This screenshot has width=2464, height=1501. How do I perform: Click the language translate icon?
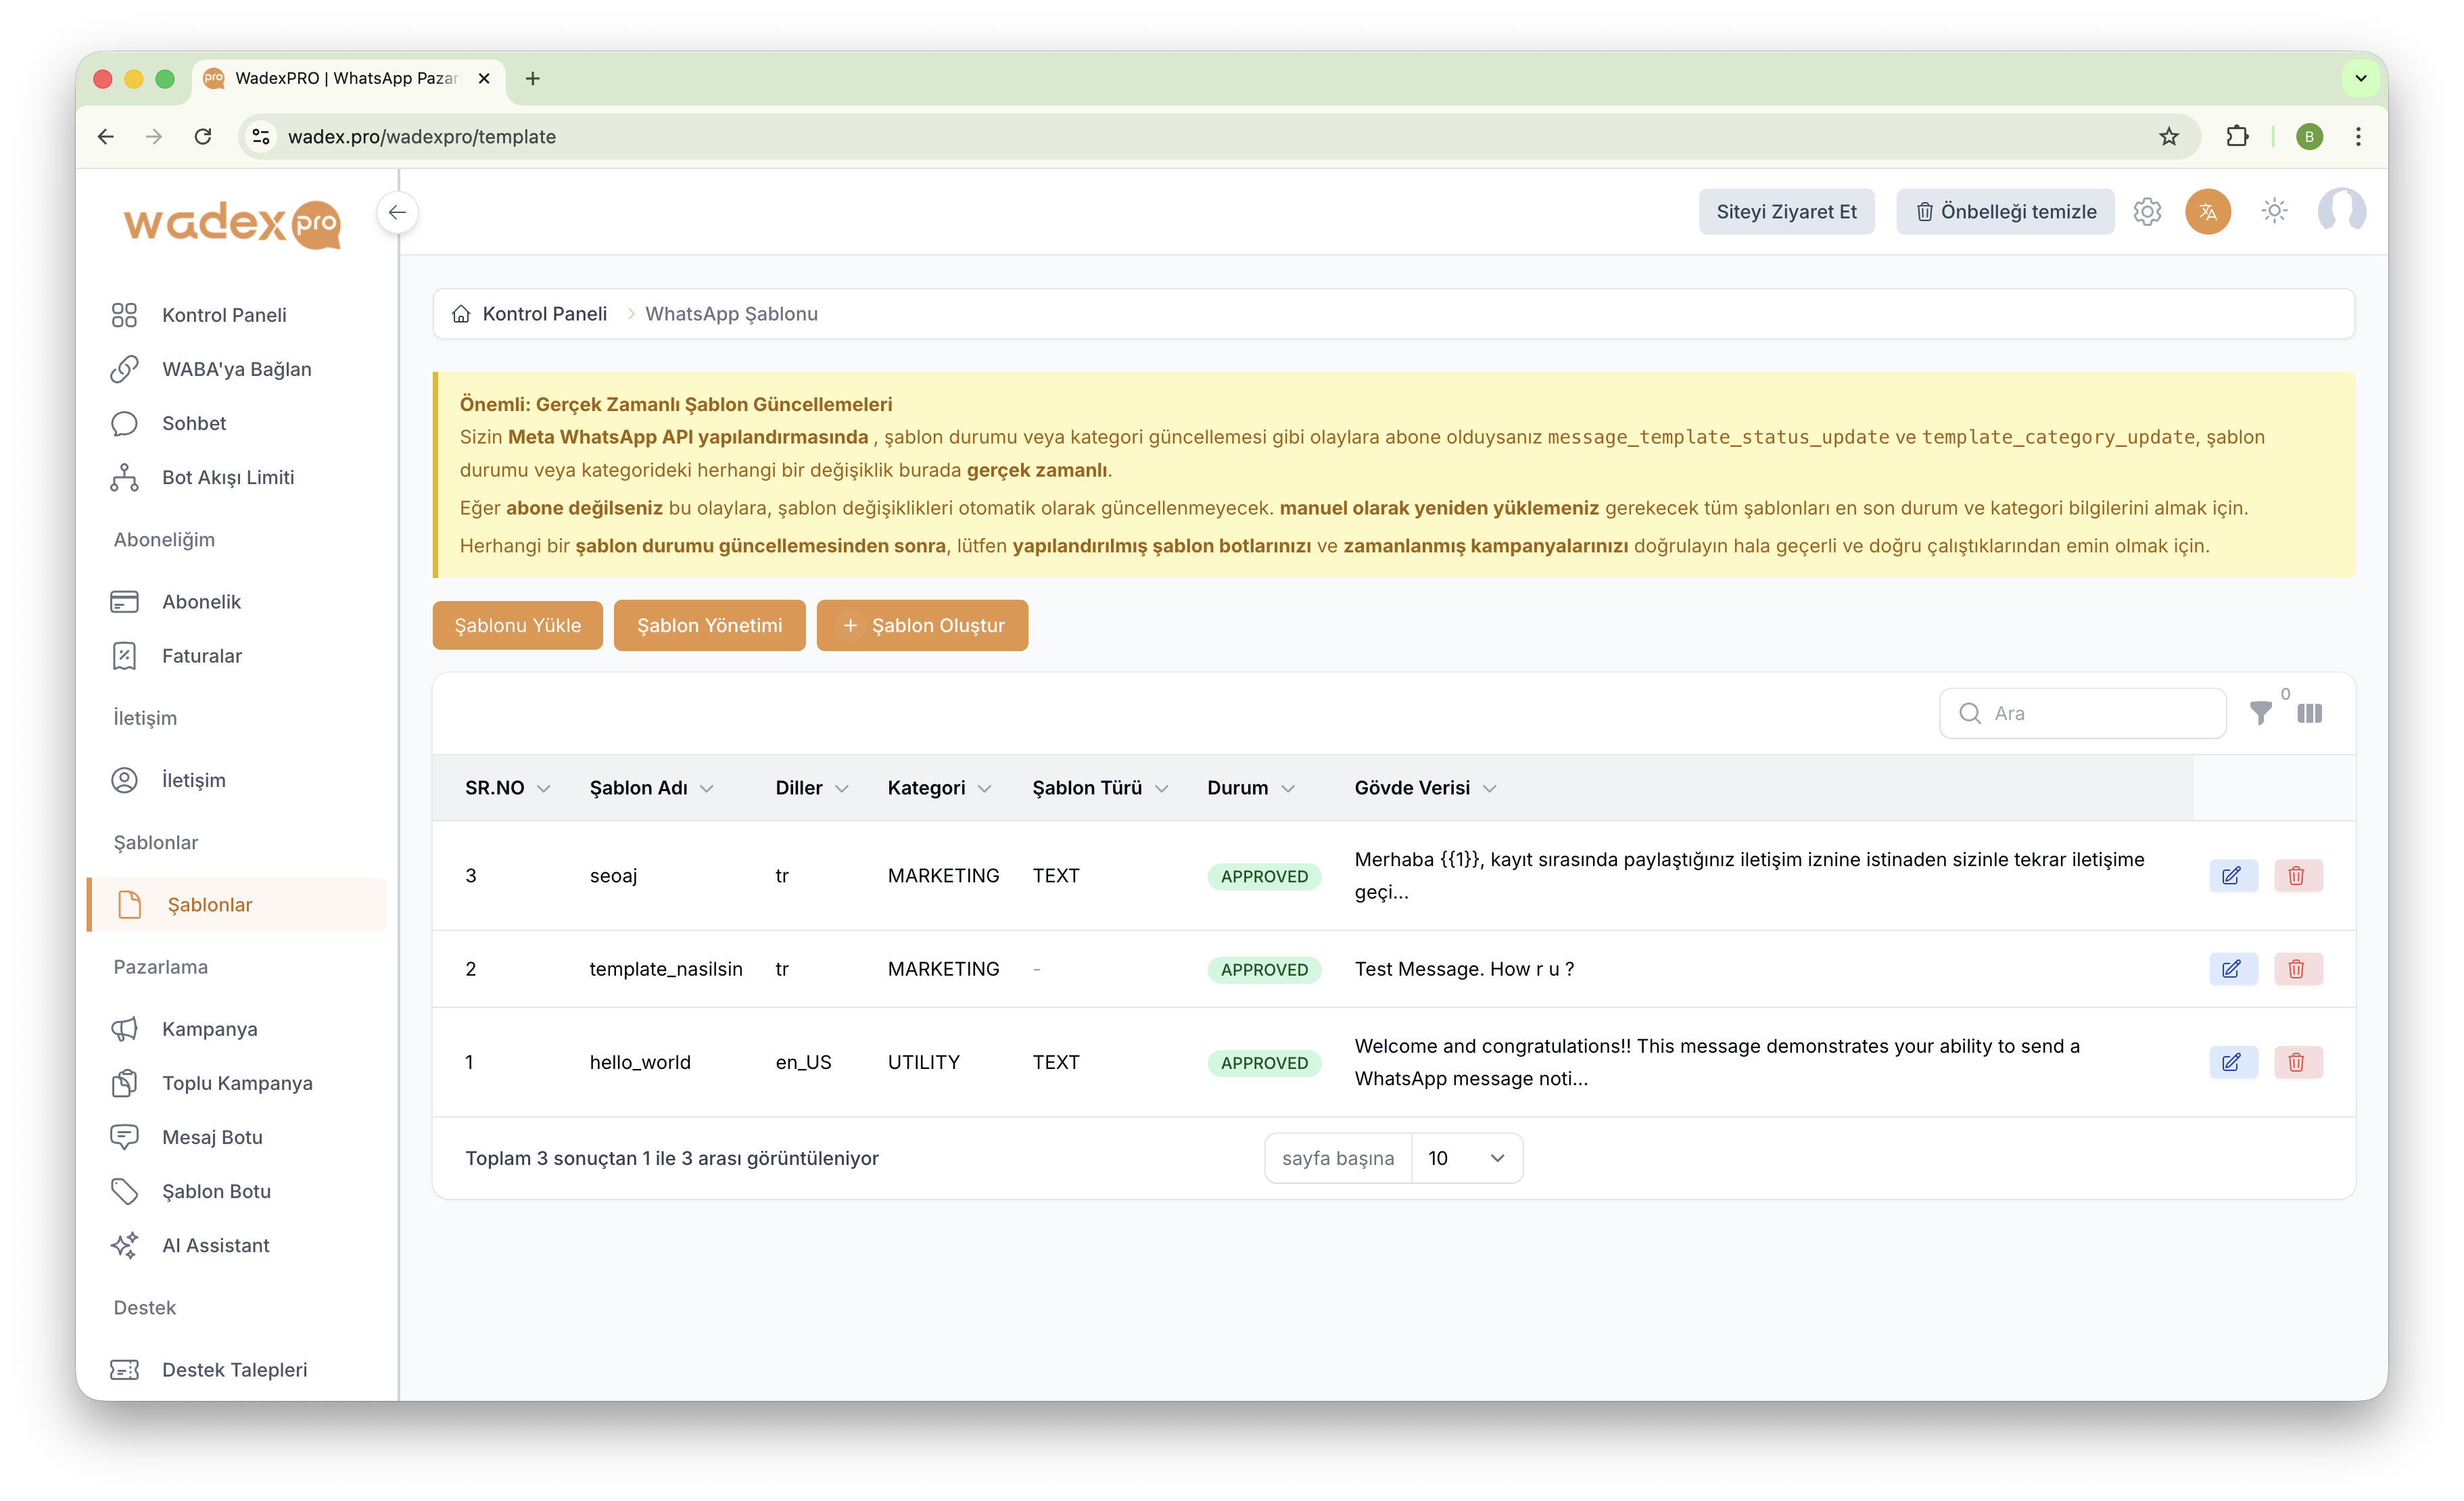2208,212
